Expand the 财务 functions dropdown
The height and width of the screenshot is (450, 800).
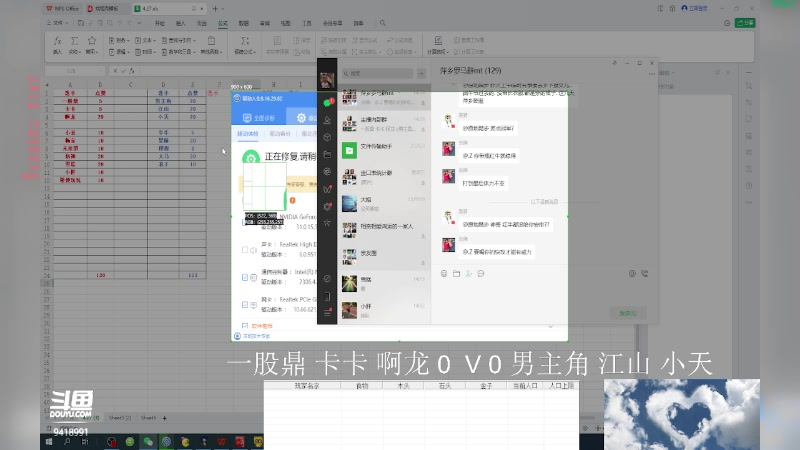tap(119, 40)
